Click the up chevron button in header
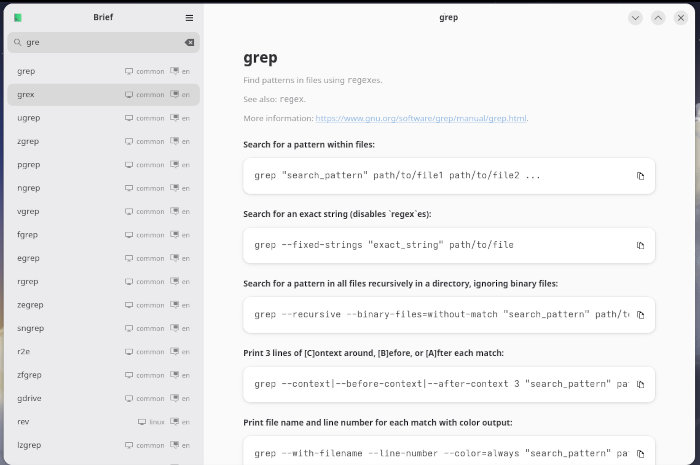700x465 pixels. click(658, 18)
